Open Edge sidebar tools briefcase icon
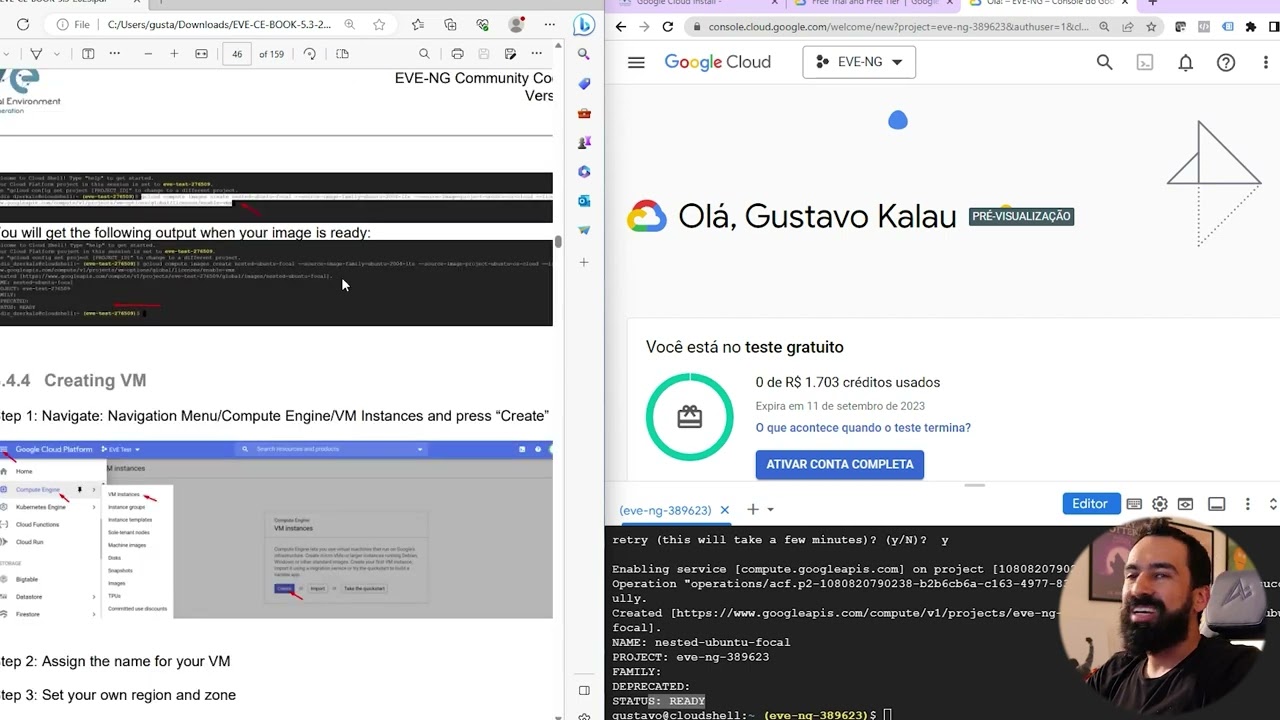Image resolution: width=1280 pixels, height=720 pixels. [x=584, y=113]
